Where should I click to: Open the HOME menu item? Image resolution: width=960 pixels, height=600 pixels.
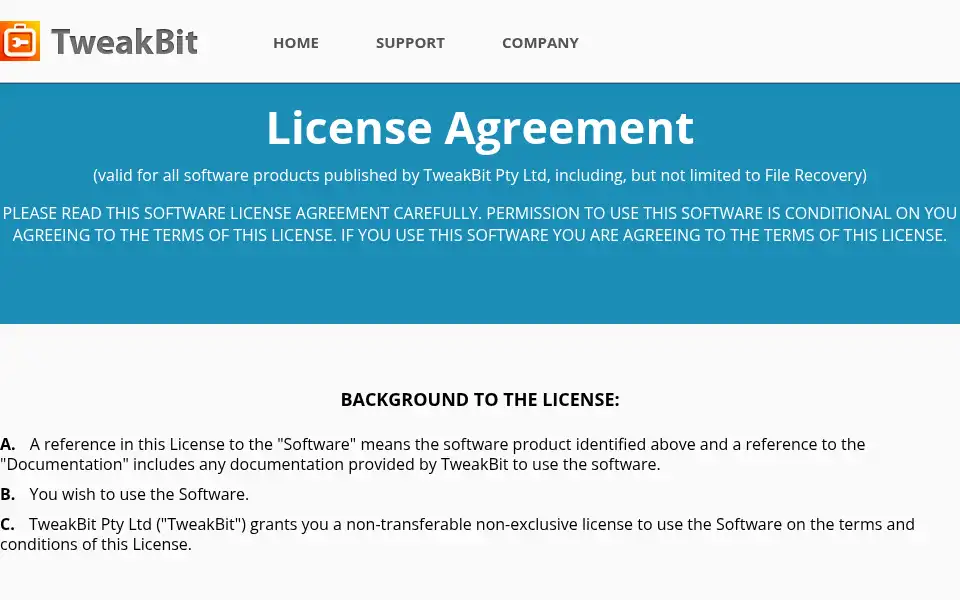point(296,43)
